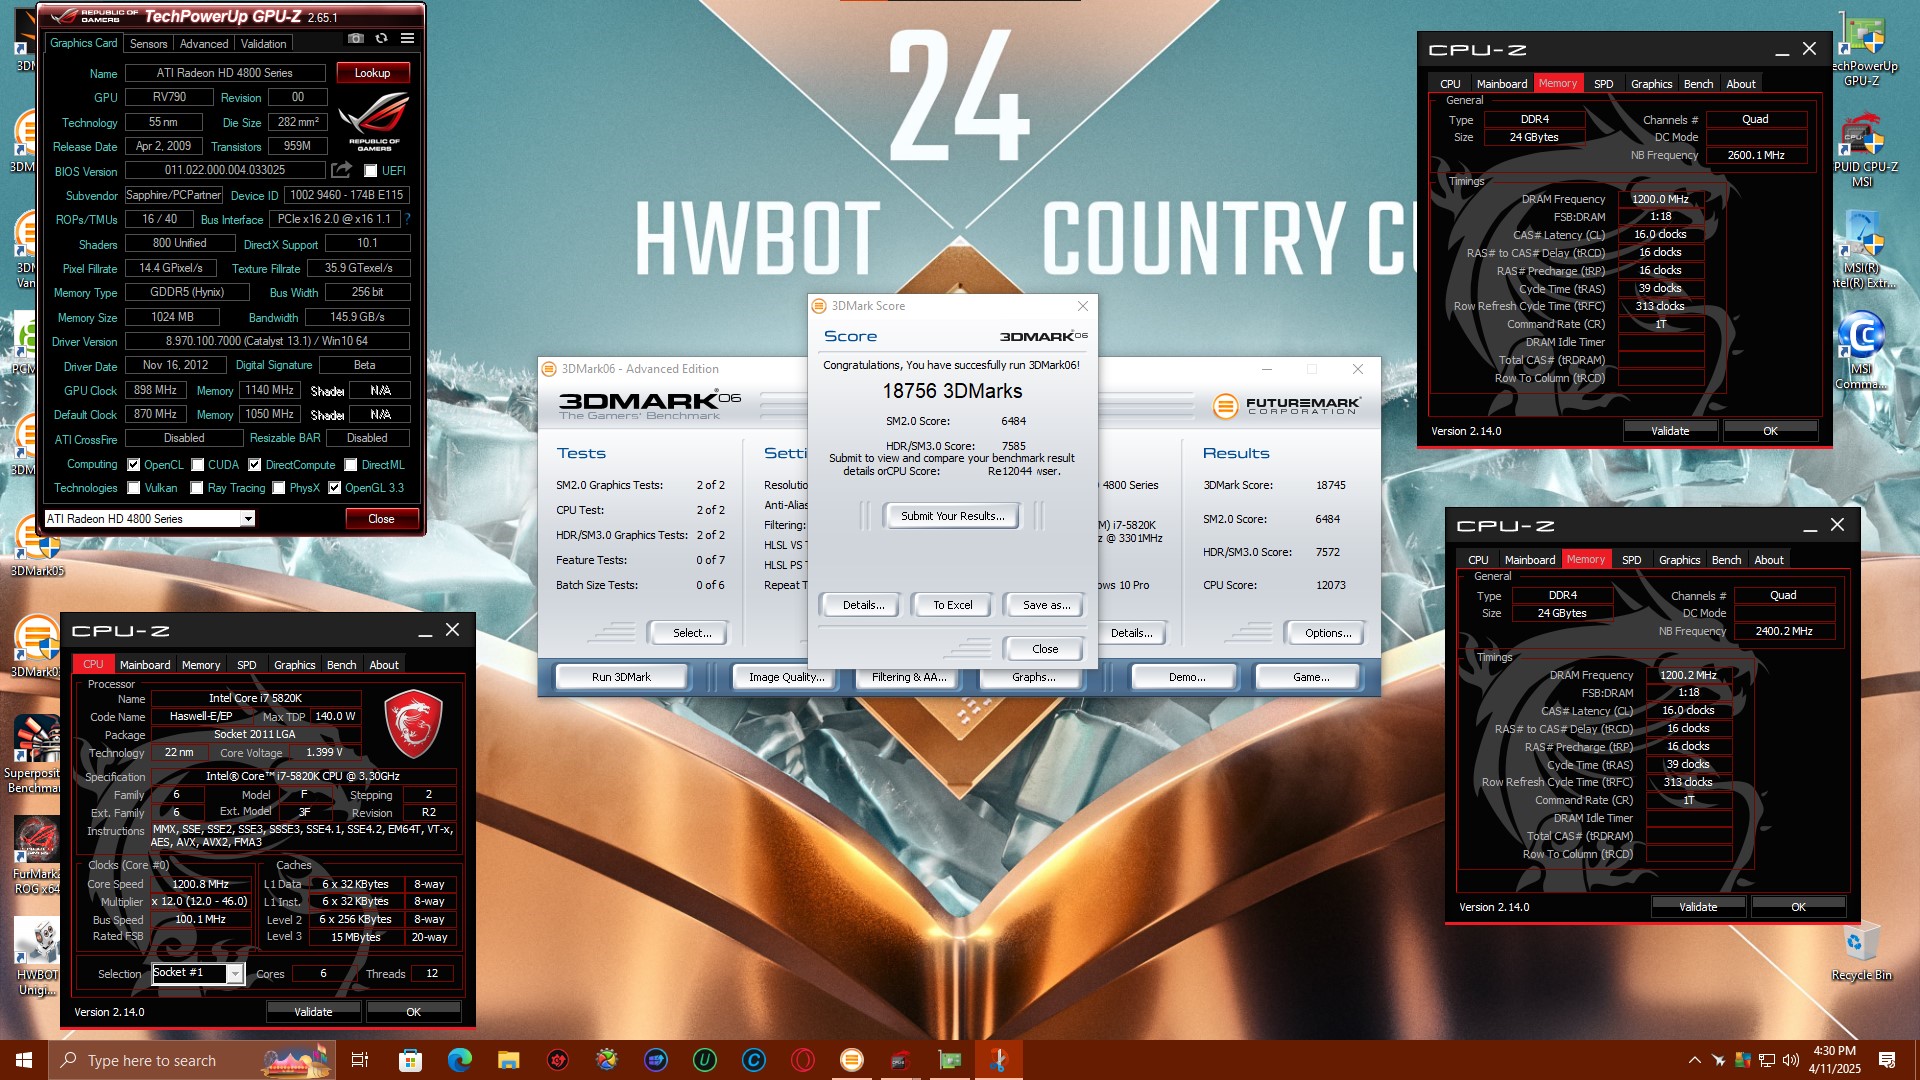Open Task View on the taskbar

(360, 1060)
